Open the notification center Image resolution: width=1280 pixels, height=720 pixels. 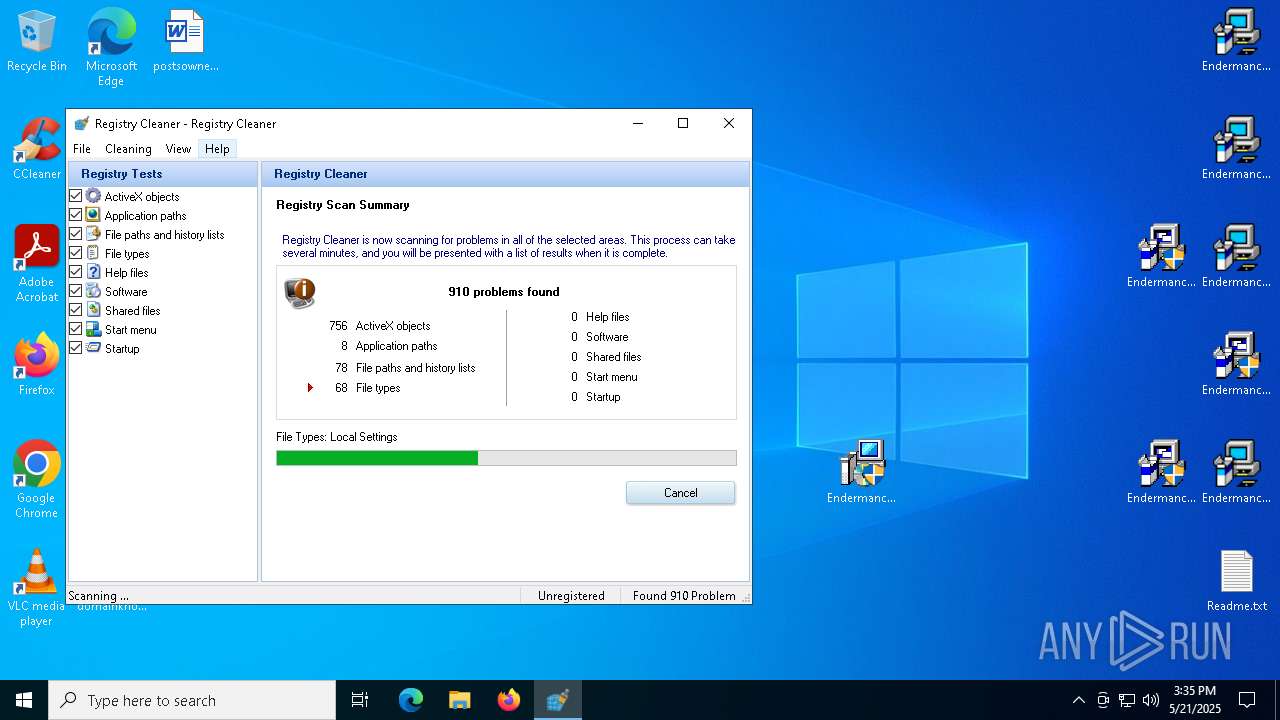coord(1247,700)
